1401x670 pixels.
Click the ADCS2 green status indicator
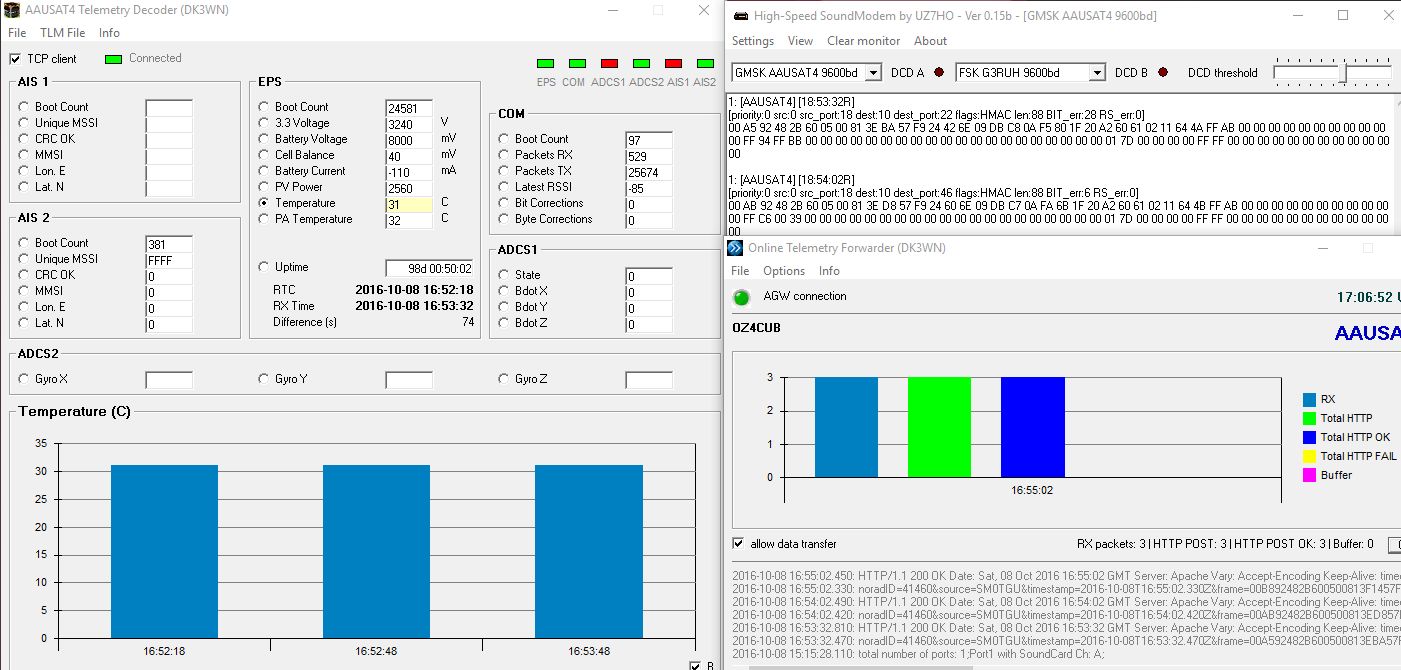[x=641, y=64]
